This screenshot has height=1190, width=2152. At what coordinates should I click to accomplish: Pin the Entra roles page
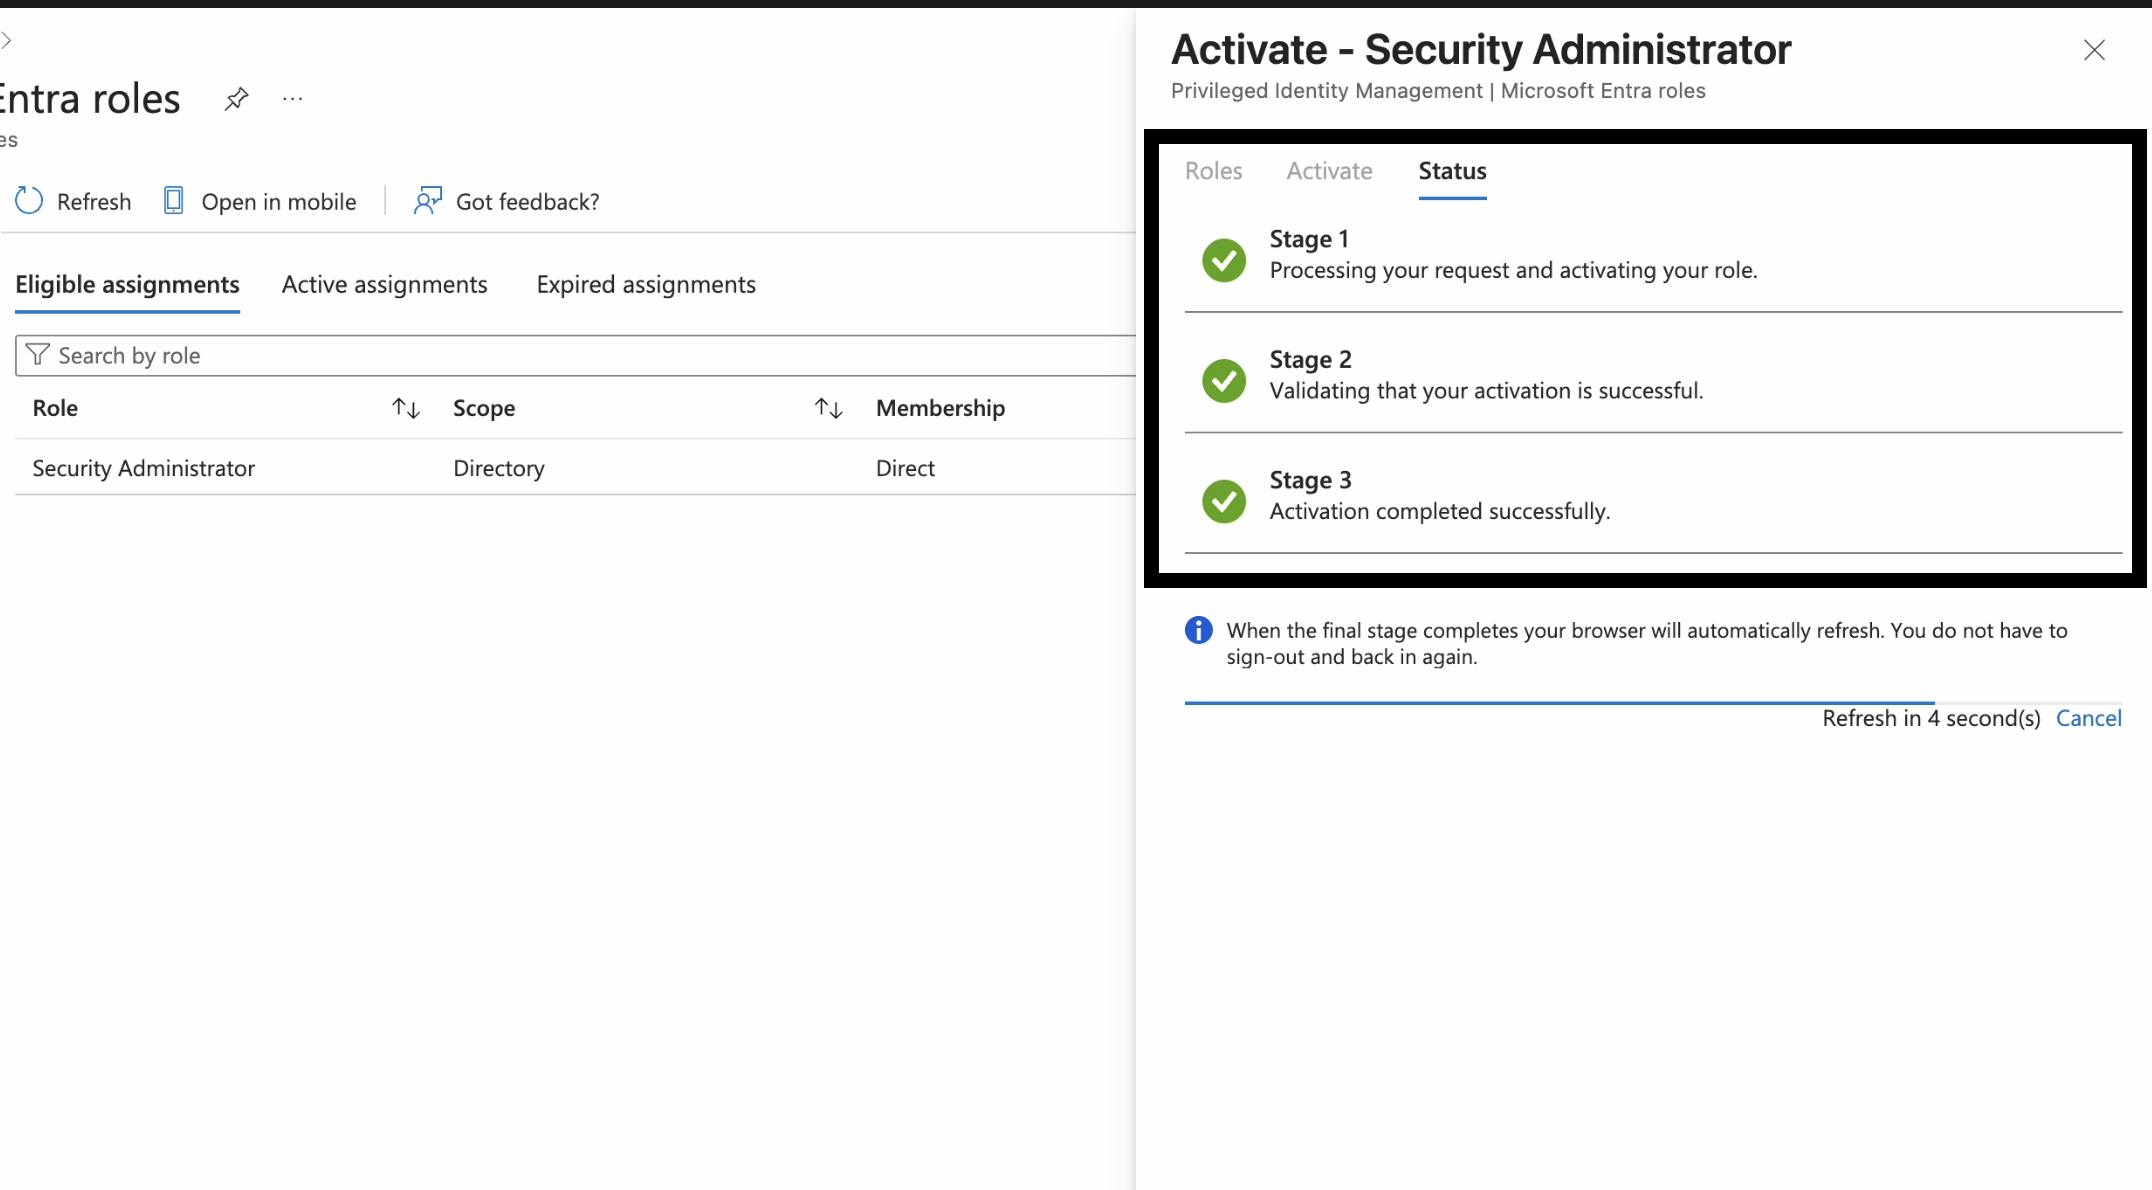coord(236,99)
